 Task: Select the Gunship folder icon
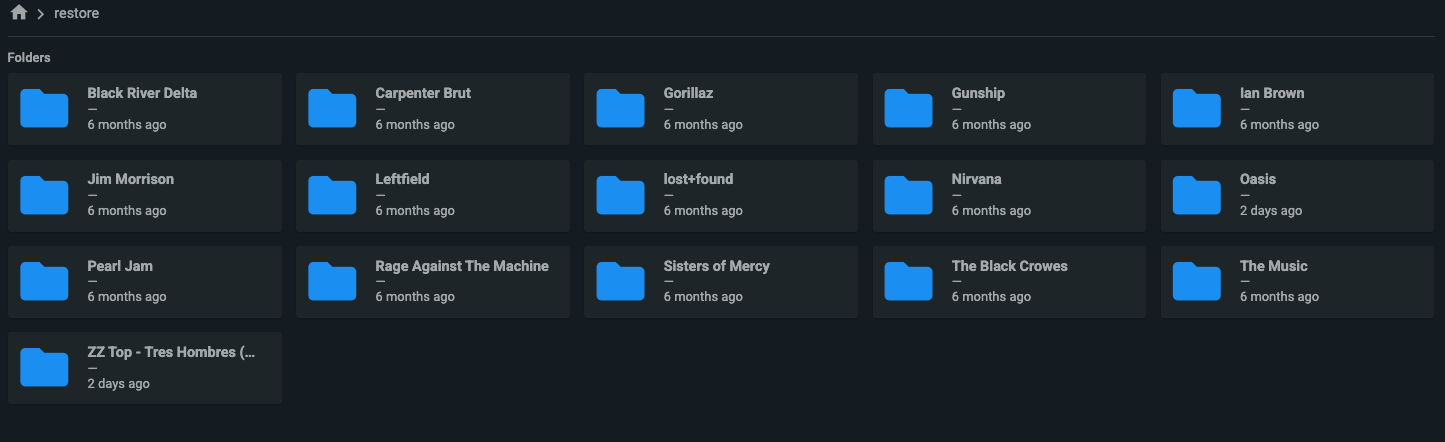pos(909,109)
